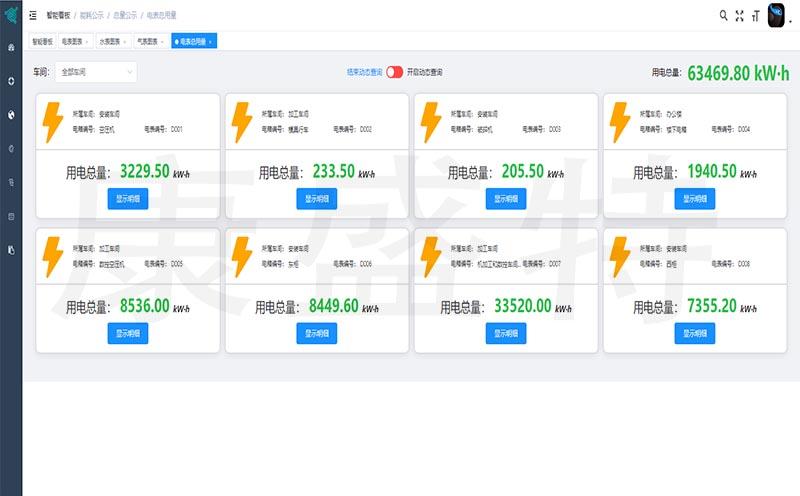This screenshot has height=496, width=800.
Task: Click the value 233.50 on the card
Action: (x=334, y=171)
